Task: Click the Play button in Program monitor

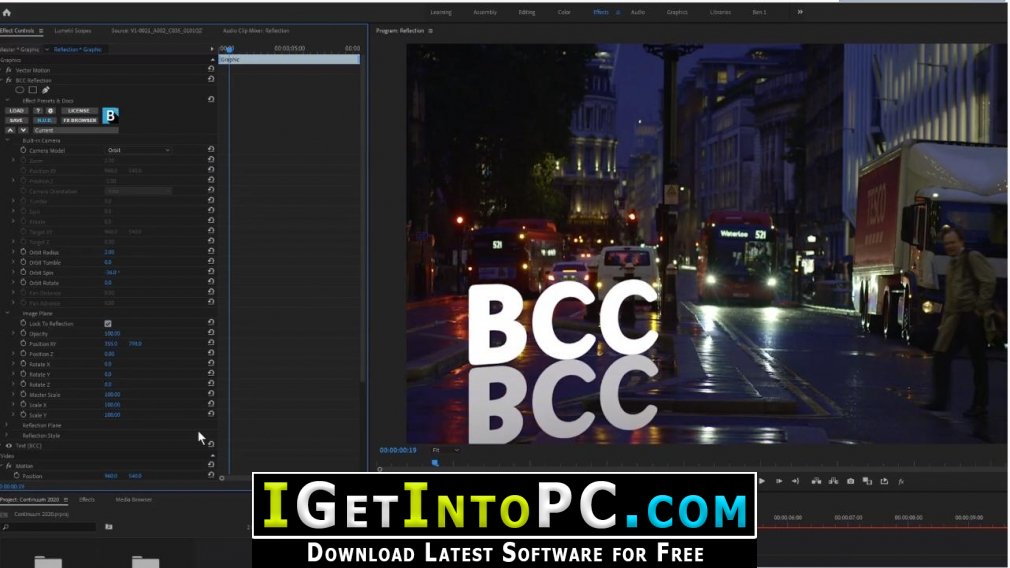Action: pos(762,481)
